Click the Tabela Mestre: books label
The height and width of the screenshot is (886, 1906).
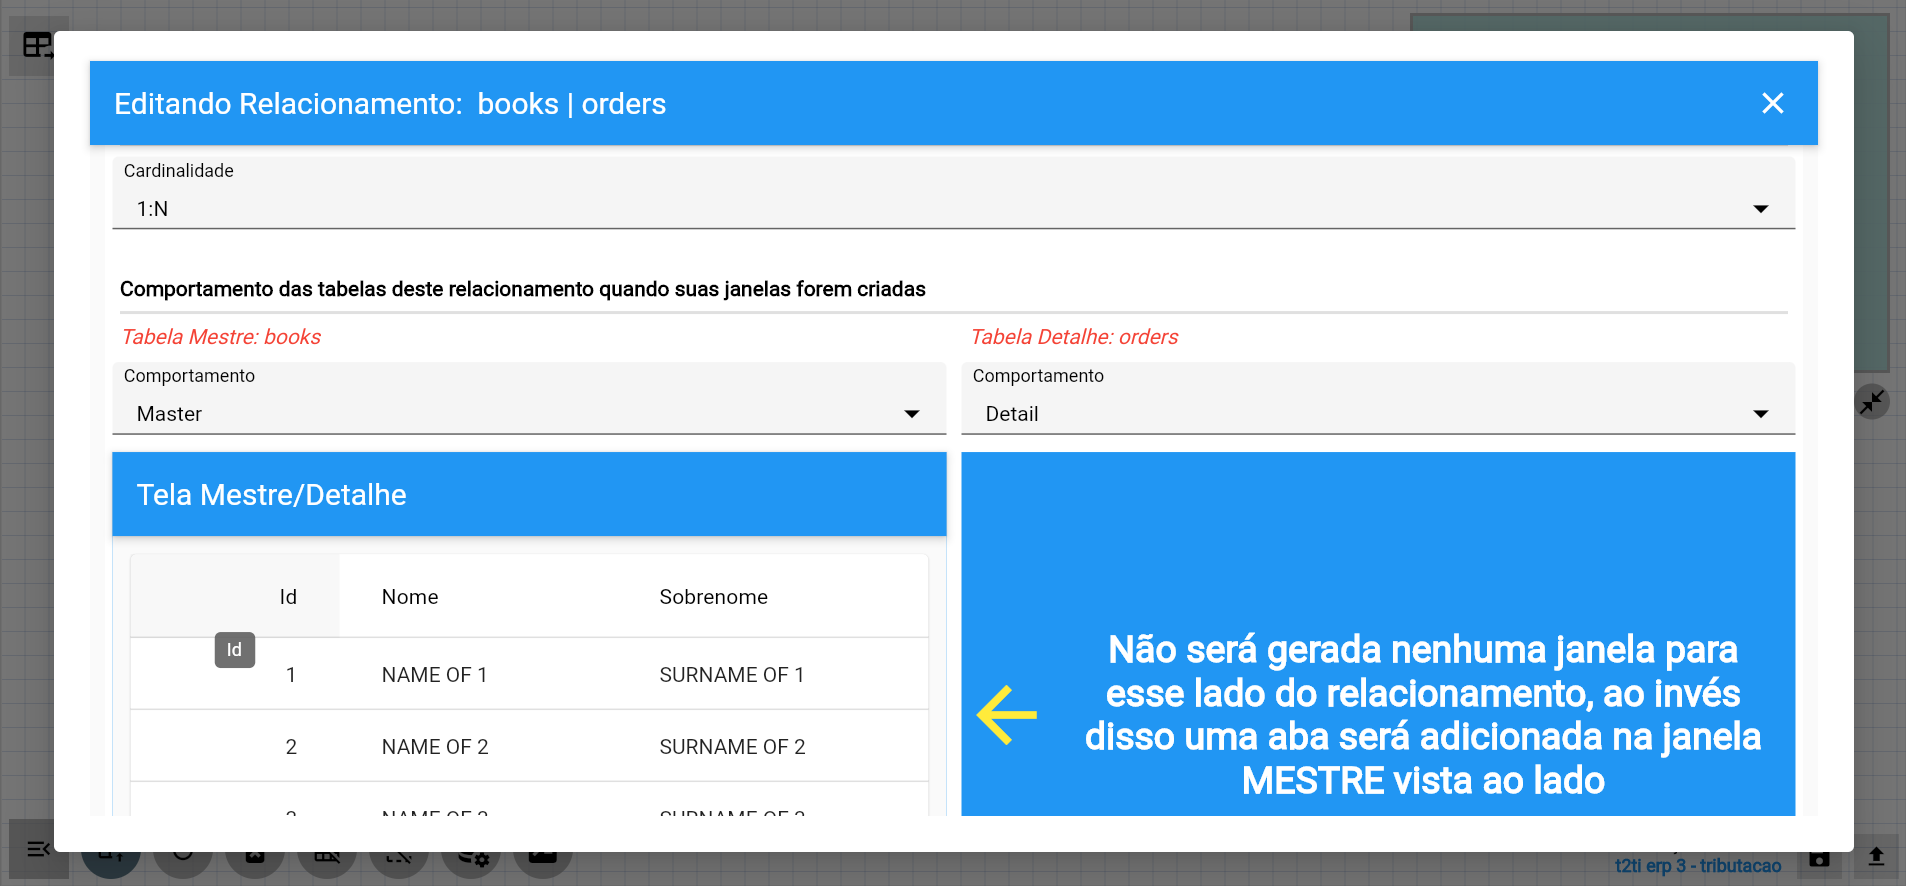pyautogui.click(x=221, y=337)
